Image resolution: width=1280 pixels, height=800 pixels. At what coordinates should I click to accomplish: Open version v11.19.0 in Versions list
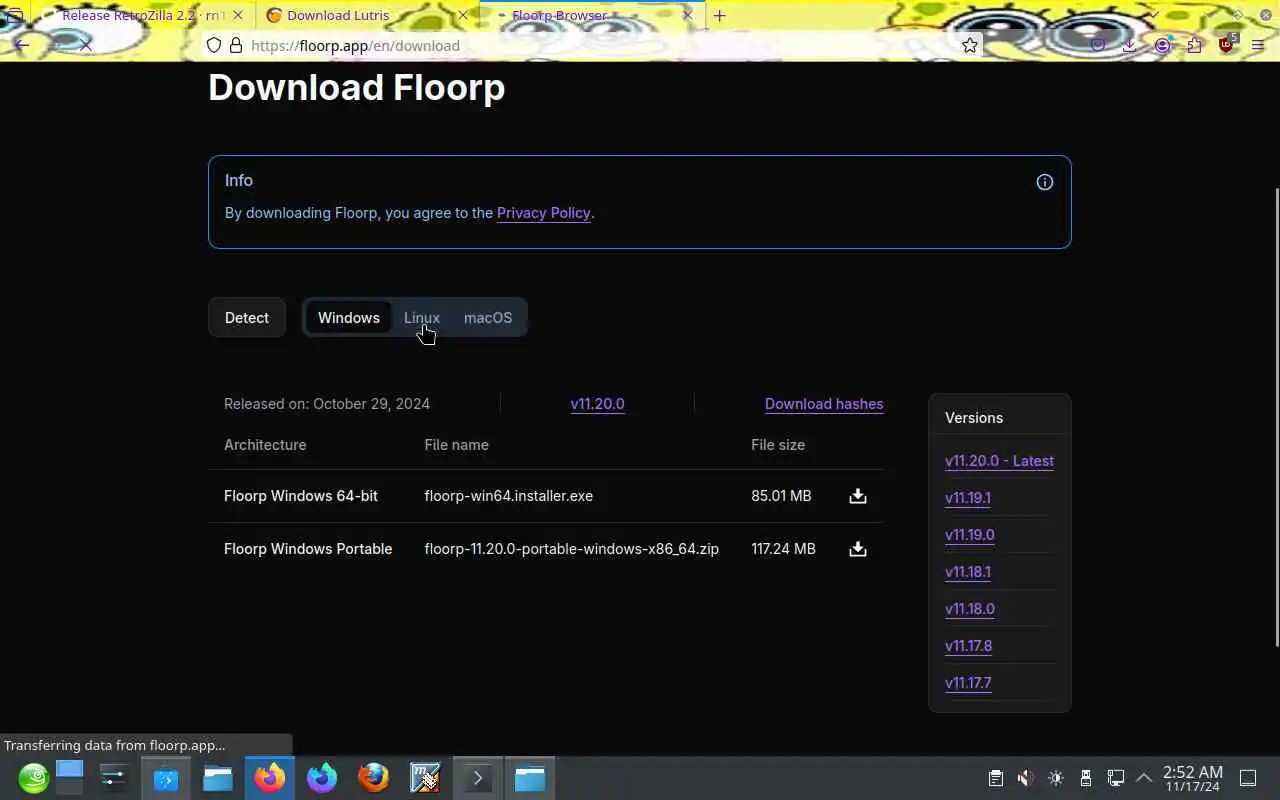click(970, 535)
